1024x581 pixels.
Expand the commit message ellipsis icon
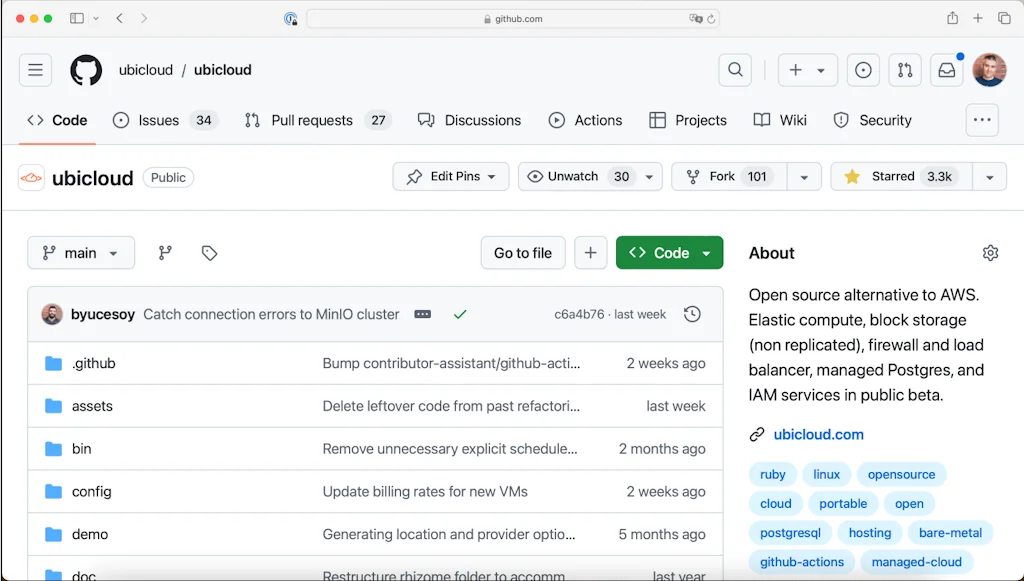[422, 313]
